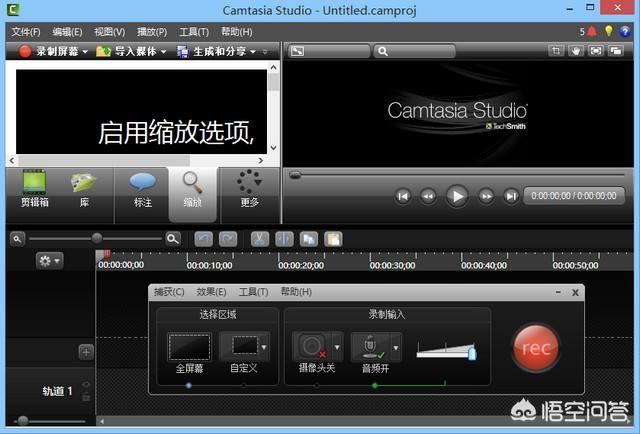
Task: Open the 编辑(E) menu
Action: click(67, 32)
